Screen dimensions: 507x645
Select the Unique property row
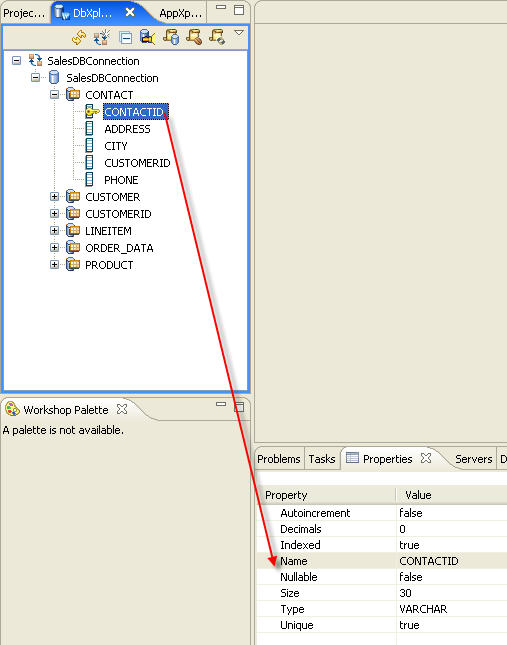point(382,625)
